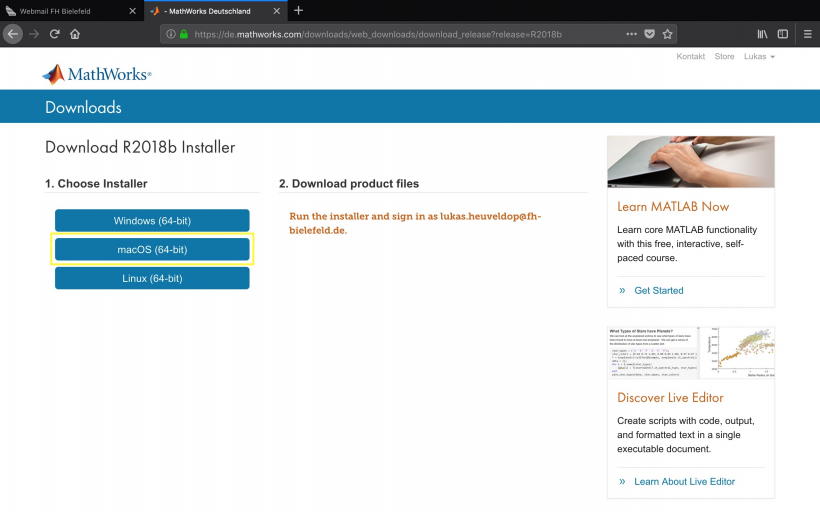Open the Firefox hamburger menu
Viewport: 820px width, 512px height.
click(x=807, y=33)
